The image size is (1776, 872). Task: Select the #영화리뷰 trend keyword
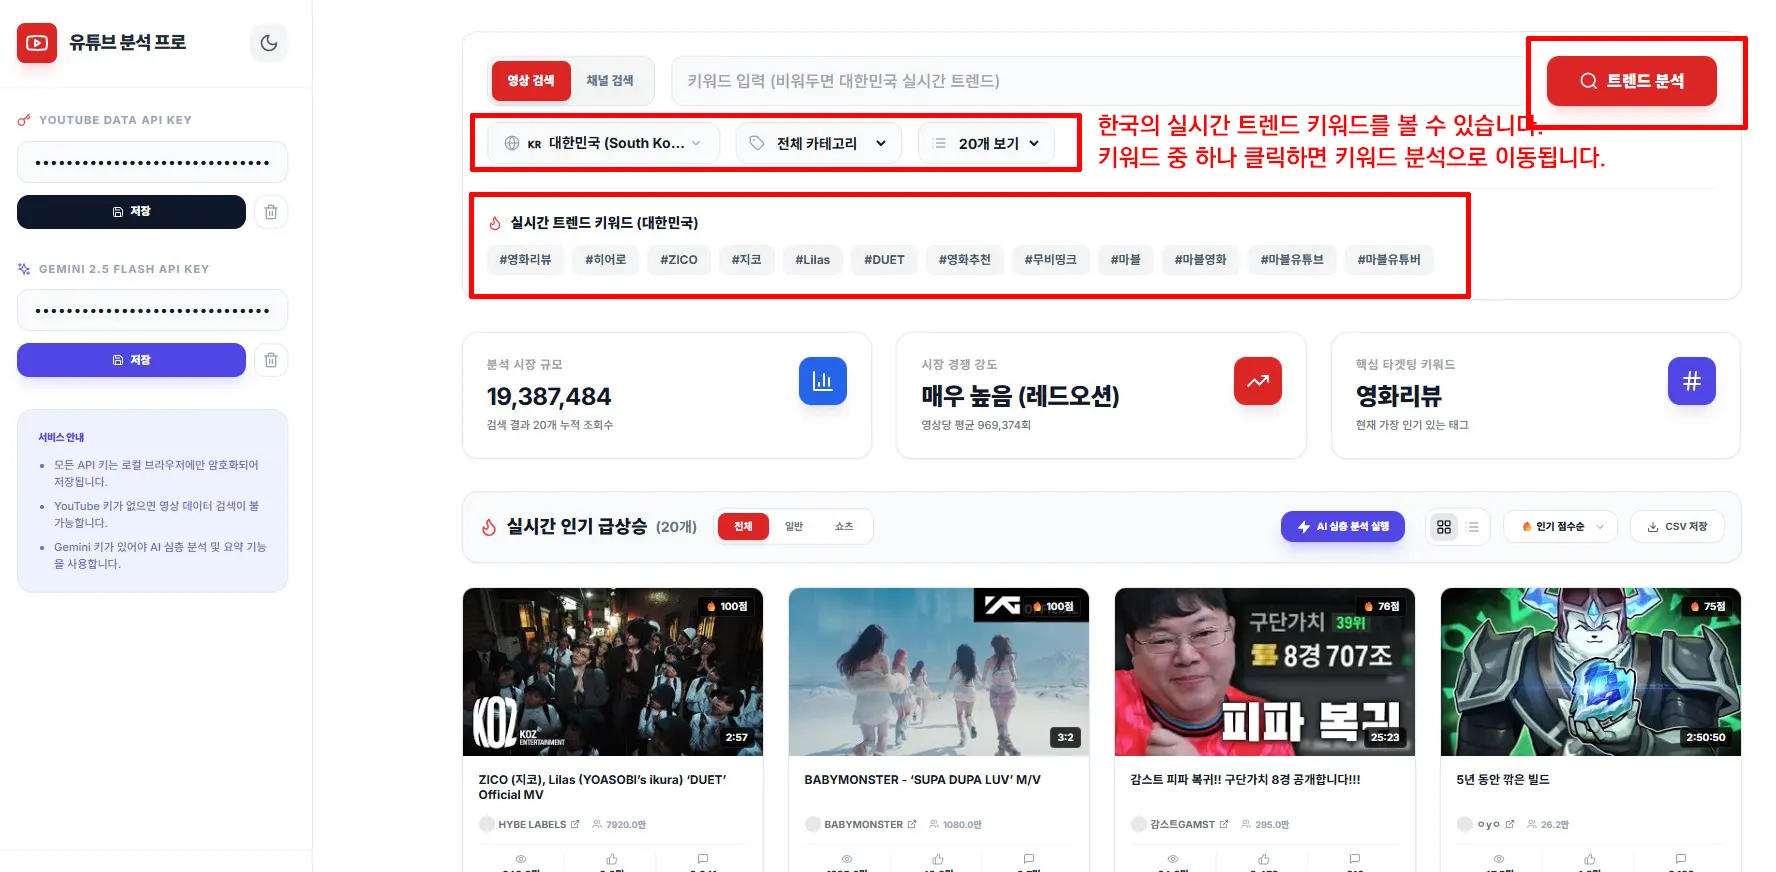coord(525,260)
